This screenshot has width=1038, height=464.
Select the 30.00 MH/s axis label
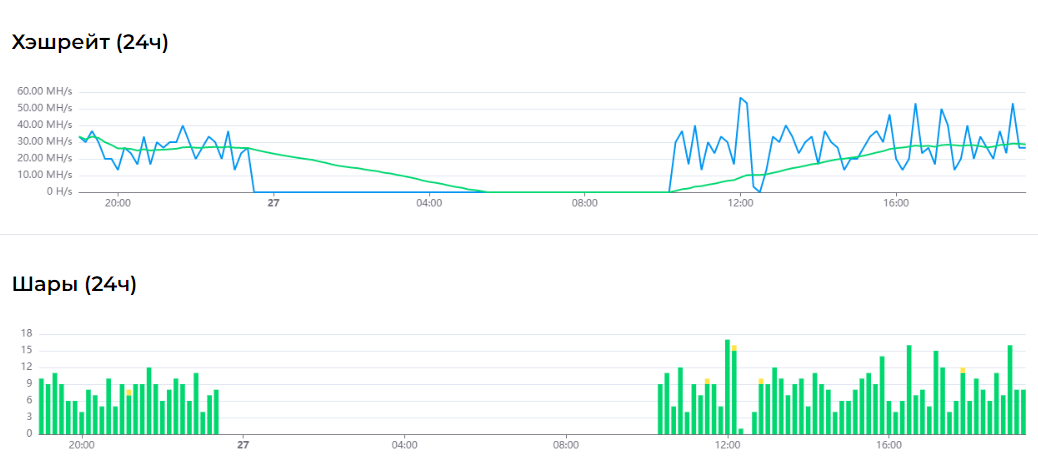45,141
